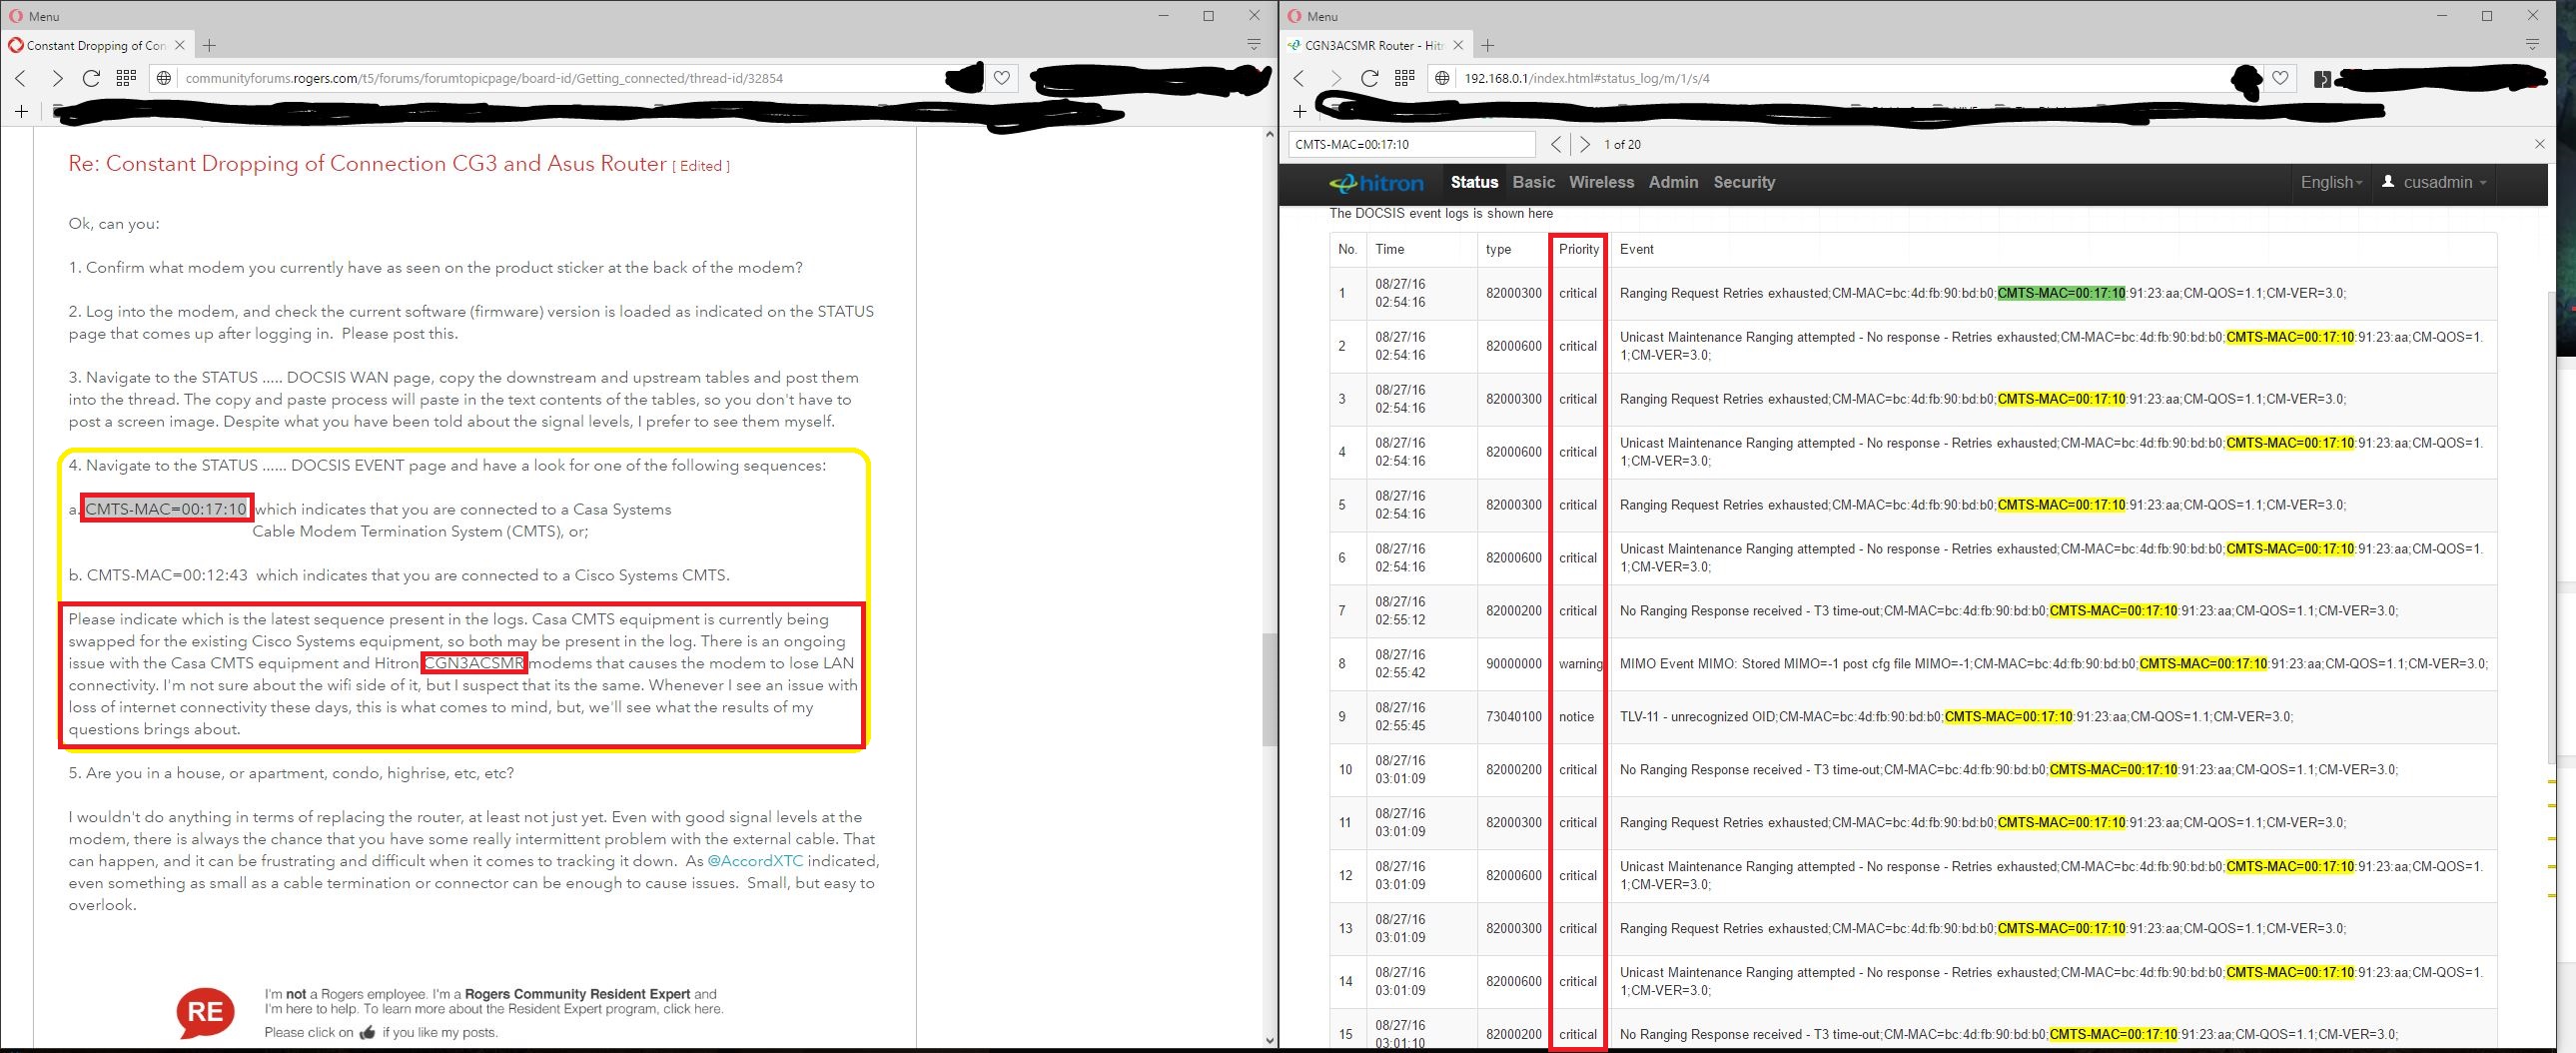
Task: Open tab menu icon in left Opera window
Action: [1253, 45]
